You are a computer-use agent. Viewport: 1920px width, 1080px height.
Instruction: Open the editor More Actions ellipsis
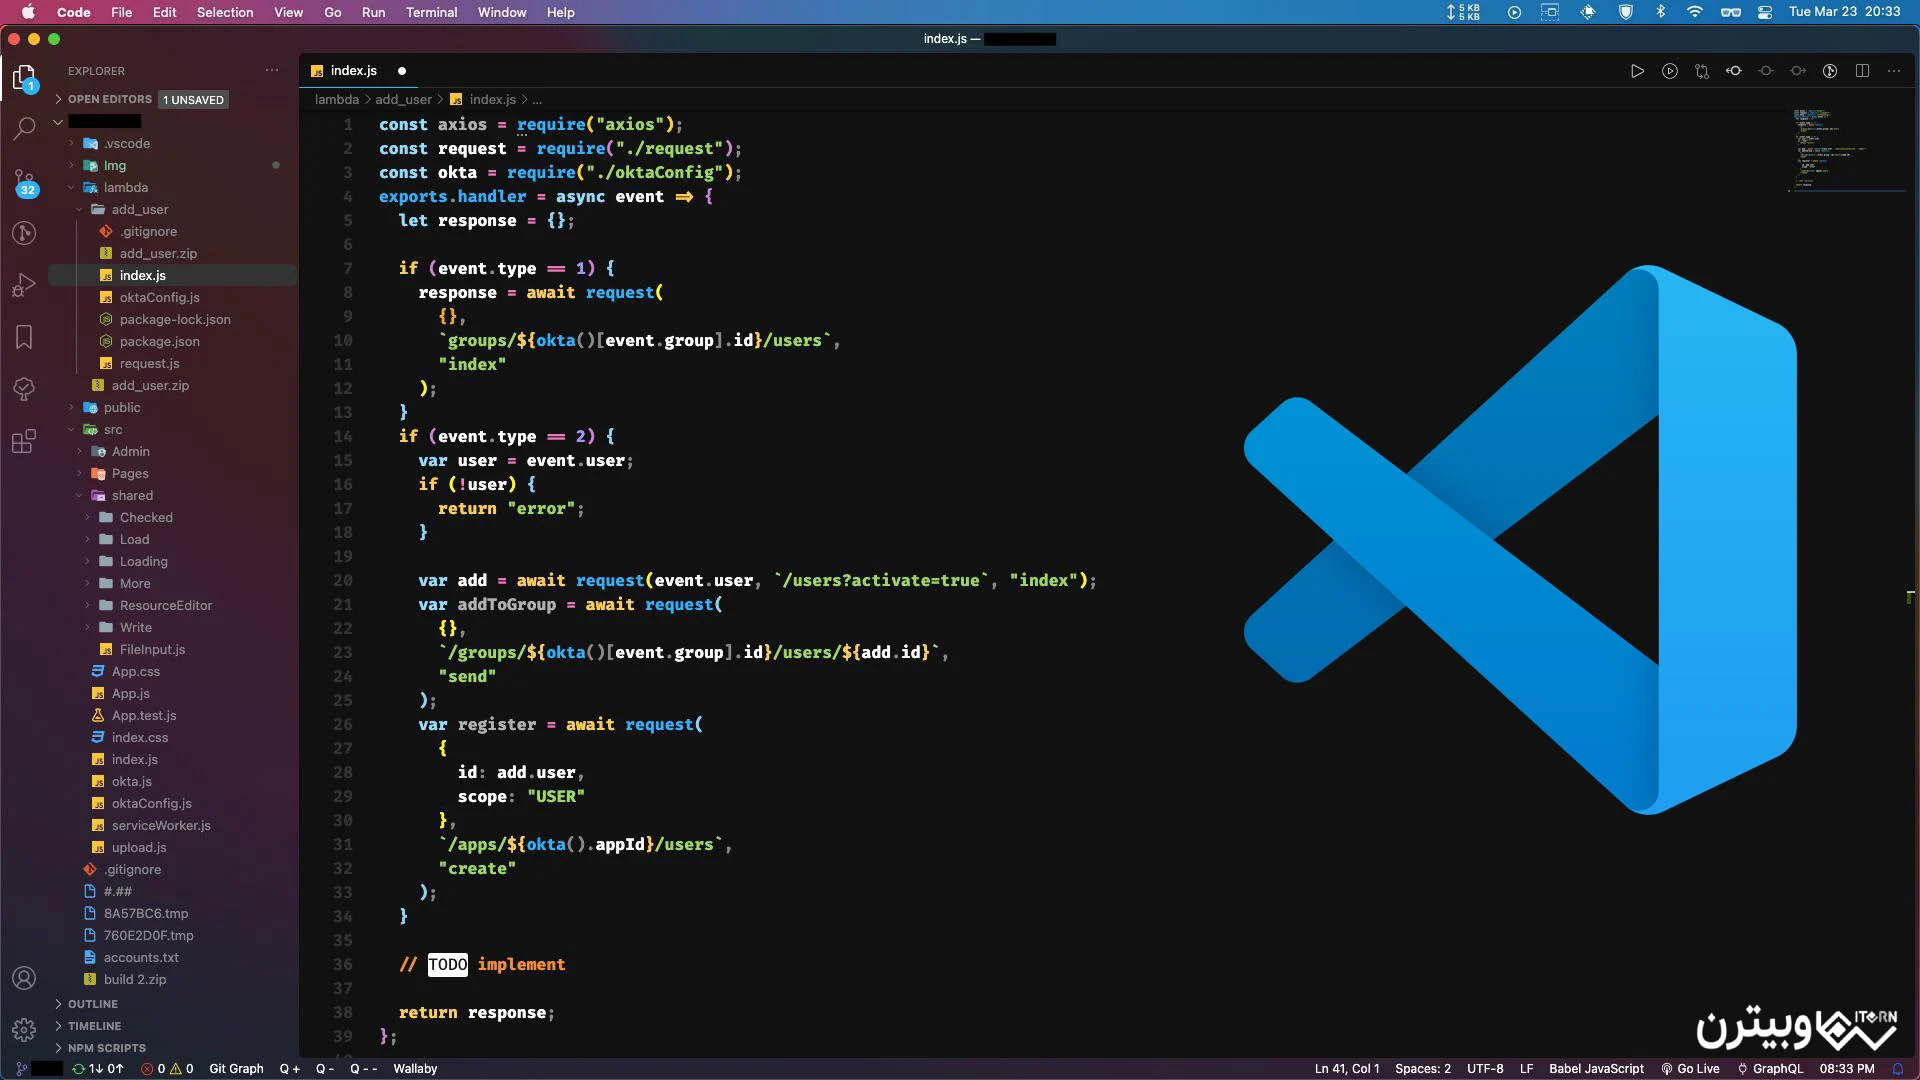(1894, 71)
